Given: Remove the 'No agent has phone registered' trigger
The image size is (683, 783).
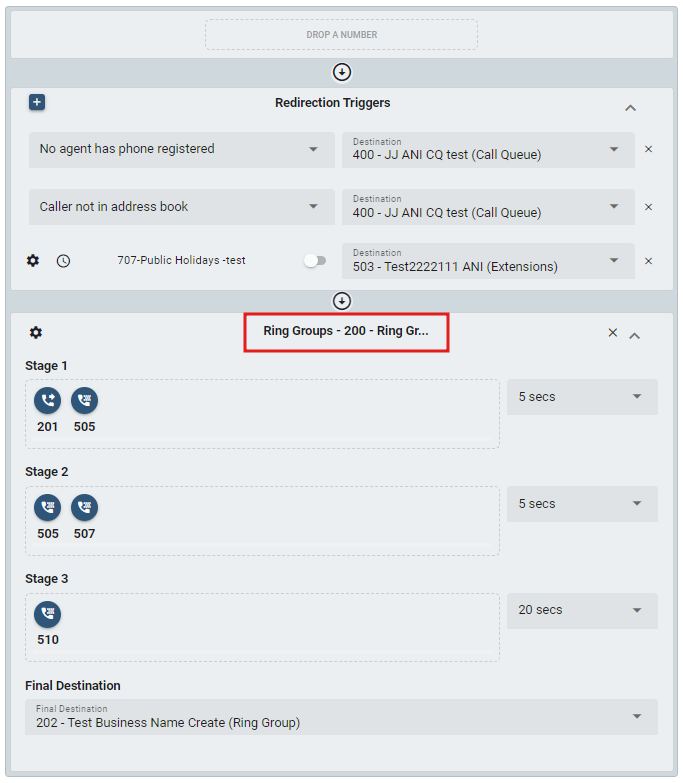Looking at the screenshot, I should (x=648, y=149).
